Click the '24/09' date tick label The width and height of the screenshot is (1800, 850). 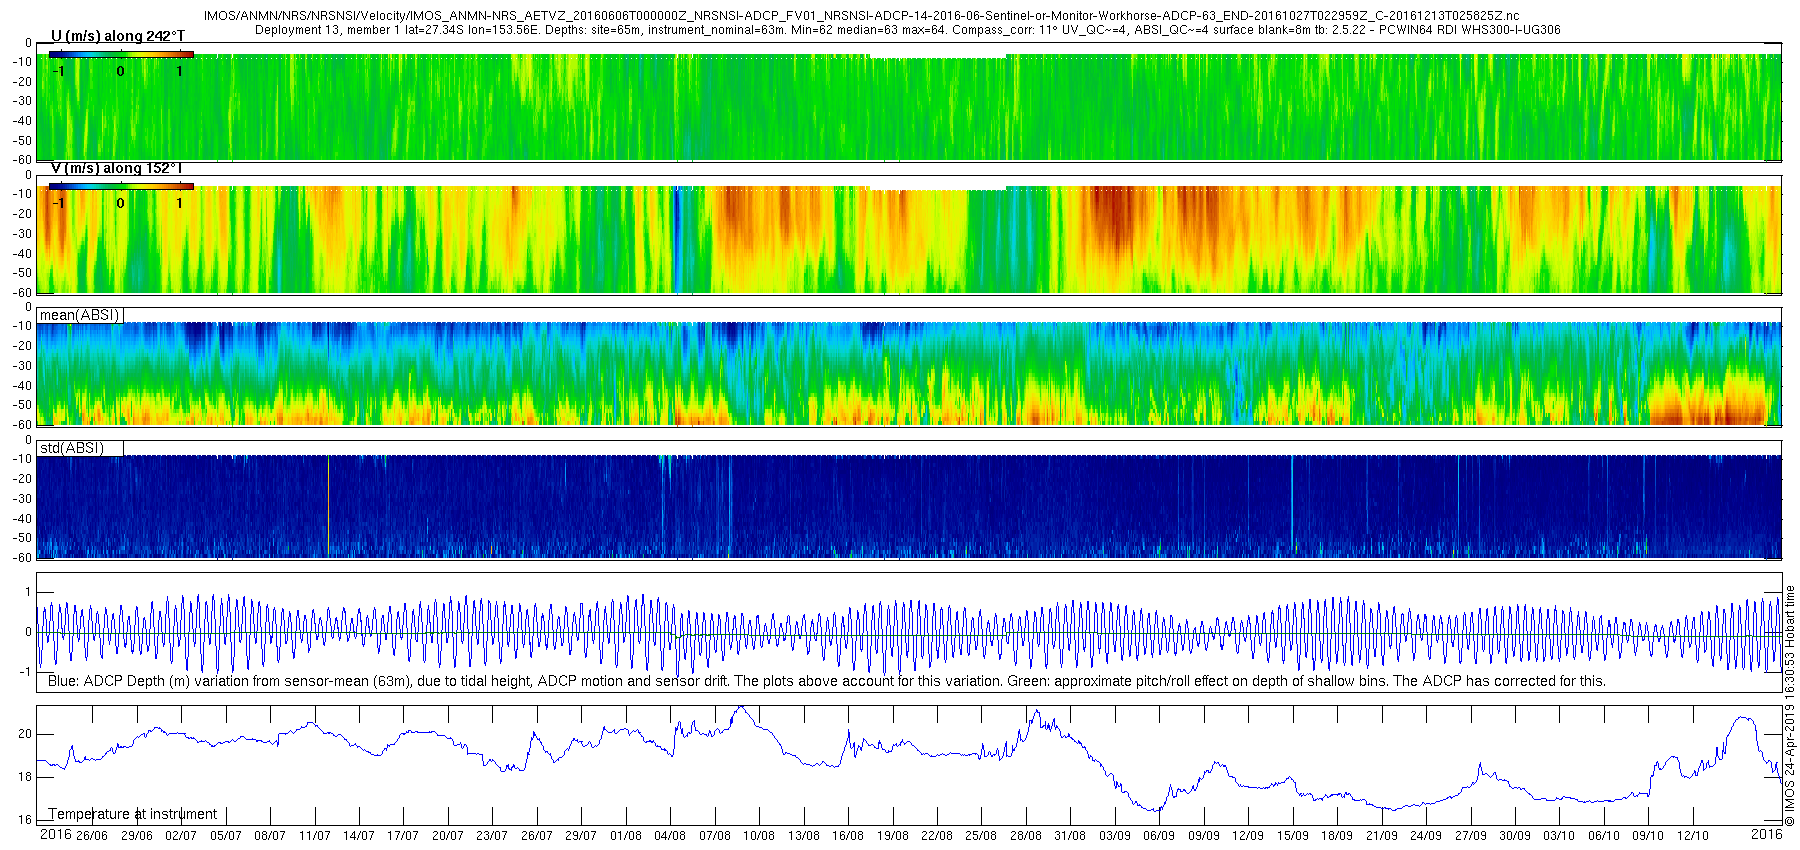(1426, 836)
